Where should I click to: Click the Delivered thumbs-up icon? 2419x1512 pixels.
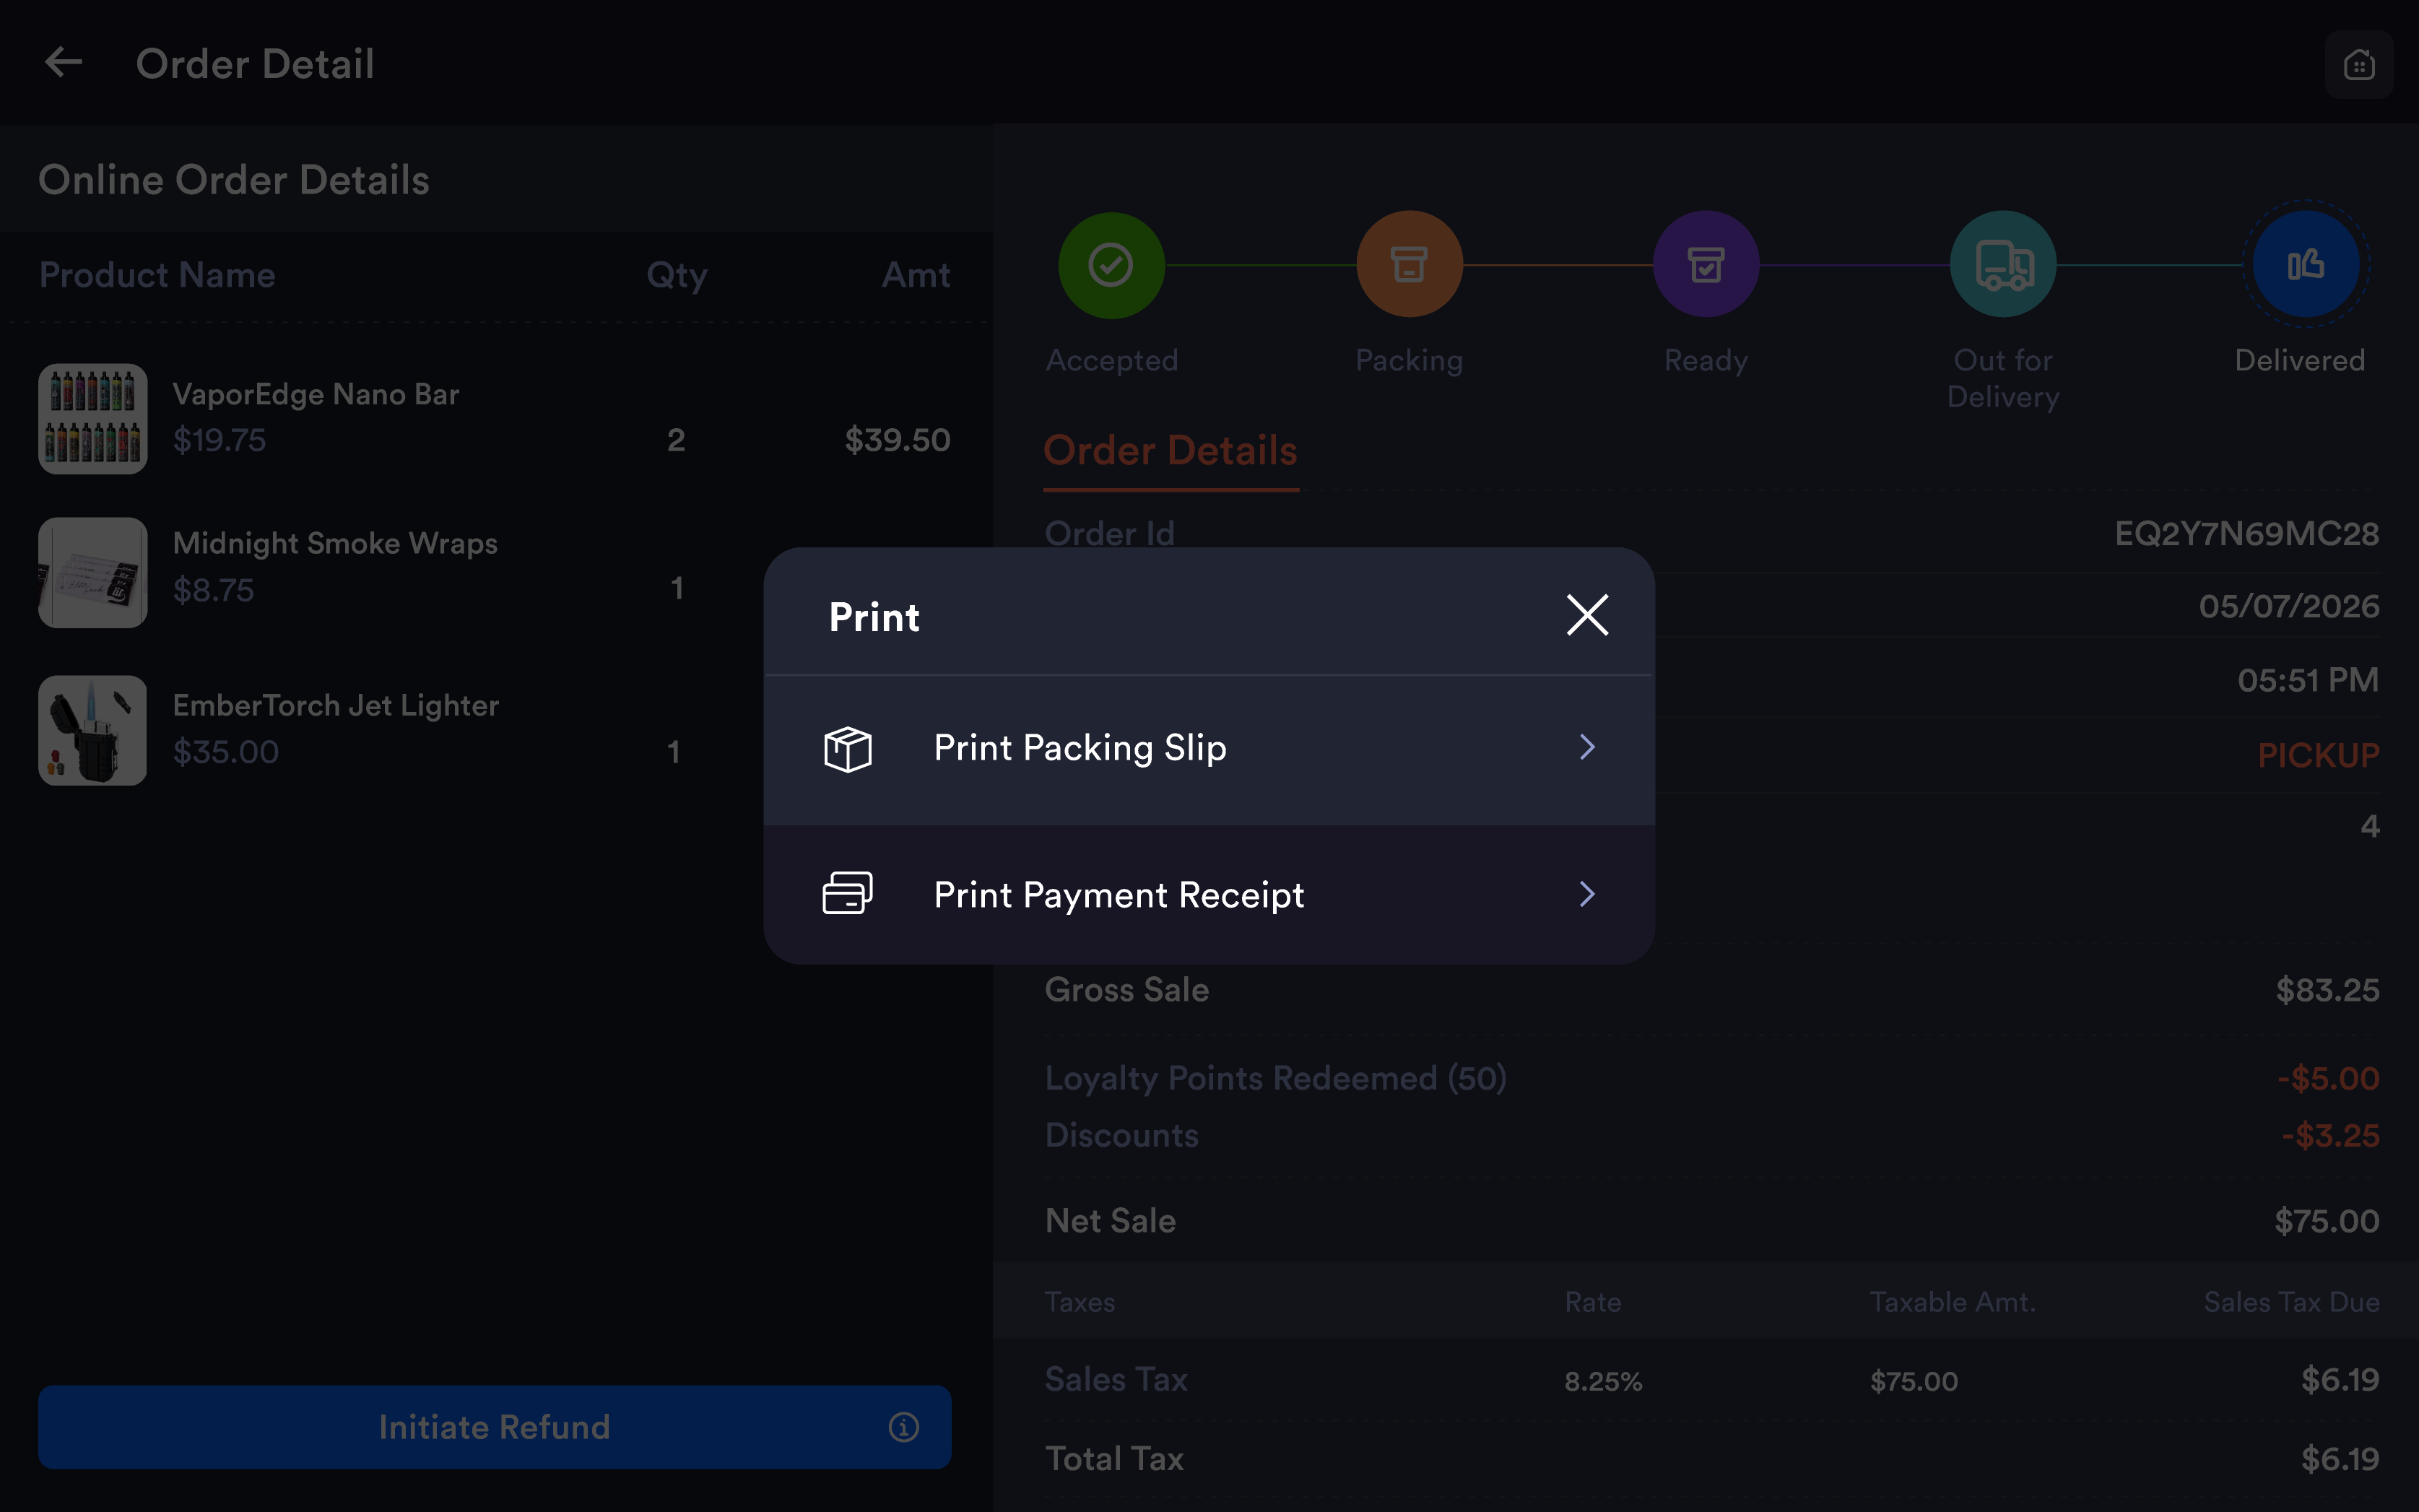tap(2305, 265)
